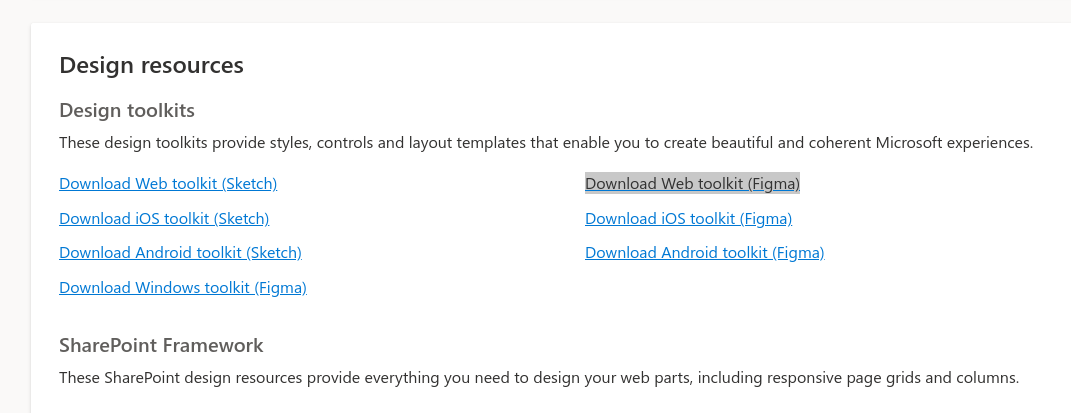Open Download Web toolkit (Sketch) link
Image resolution: width=1071 pixels, height=413 pixels.
168,184
